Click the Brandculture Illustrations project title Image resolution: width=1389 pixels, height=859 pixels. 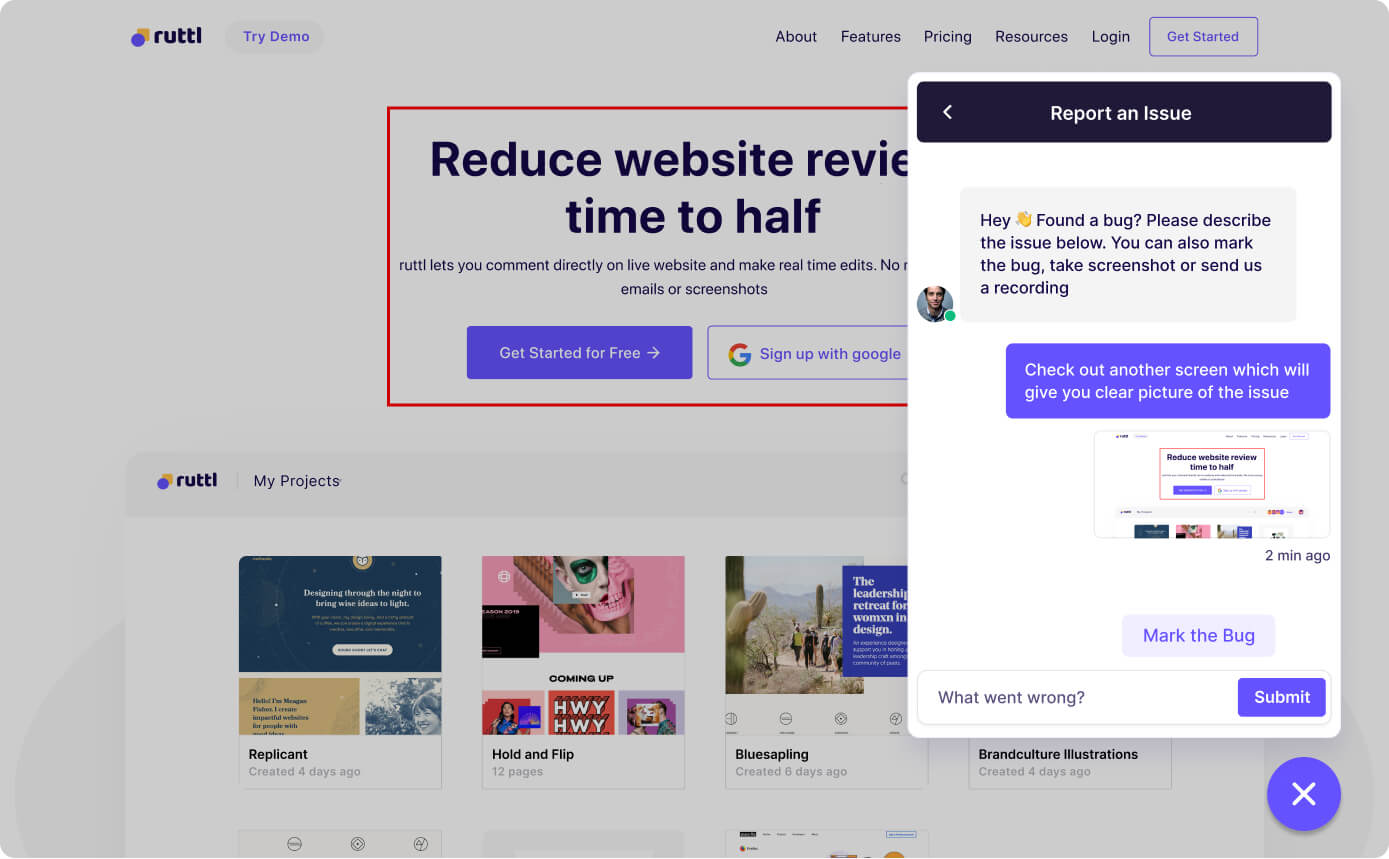click(1058, 754)
